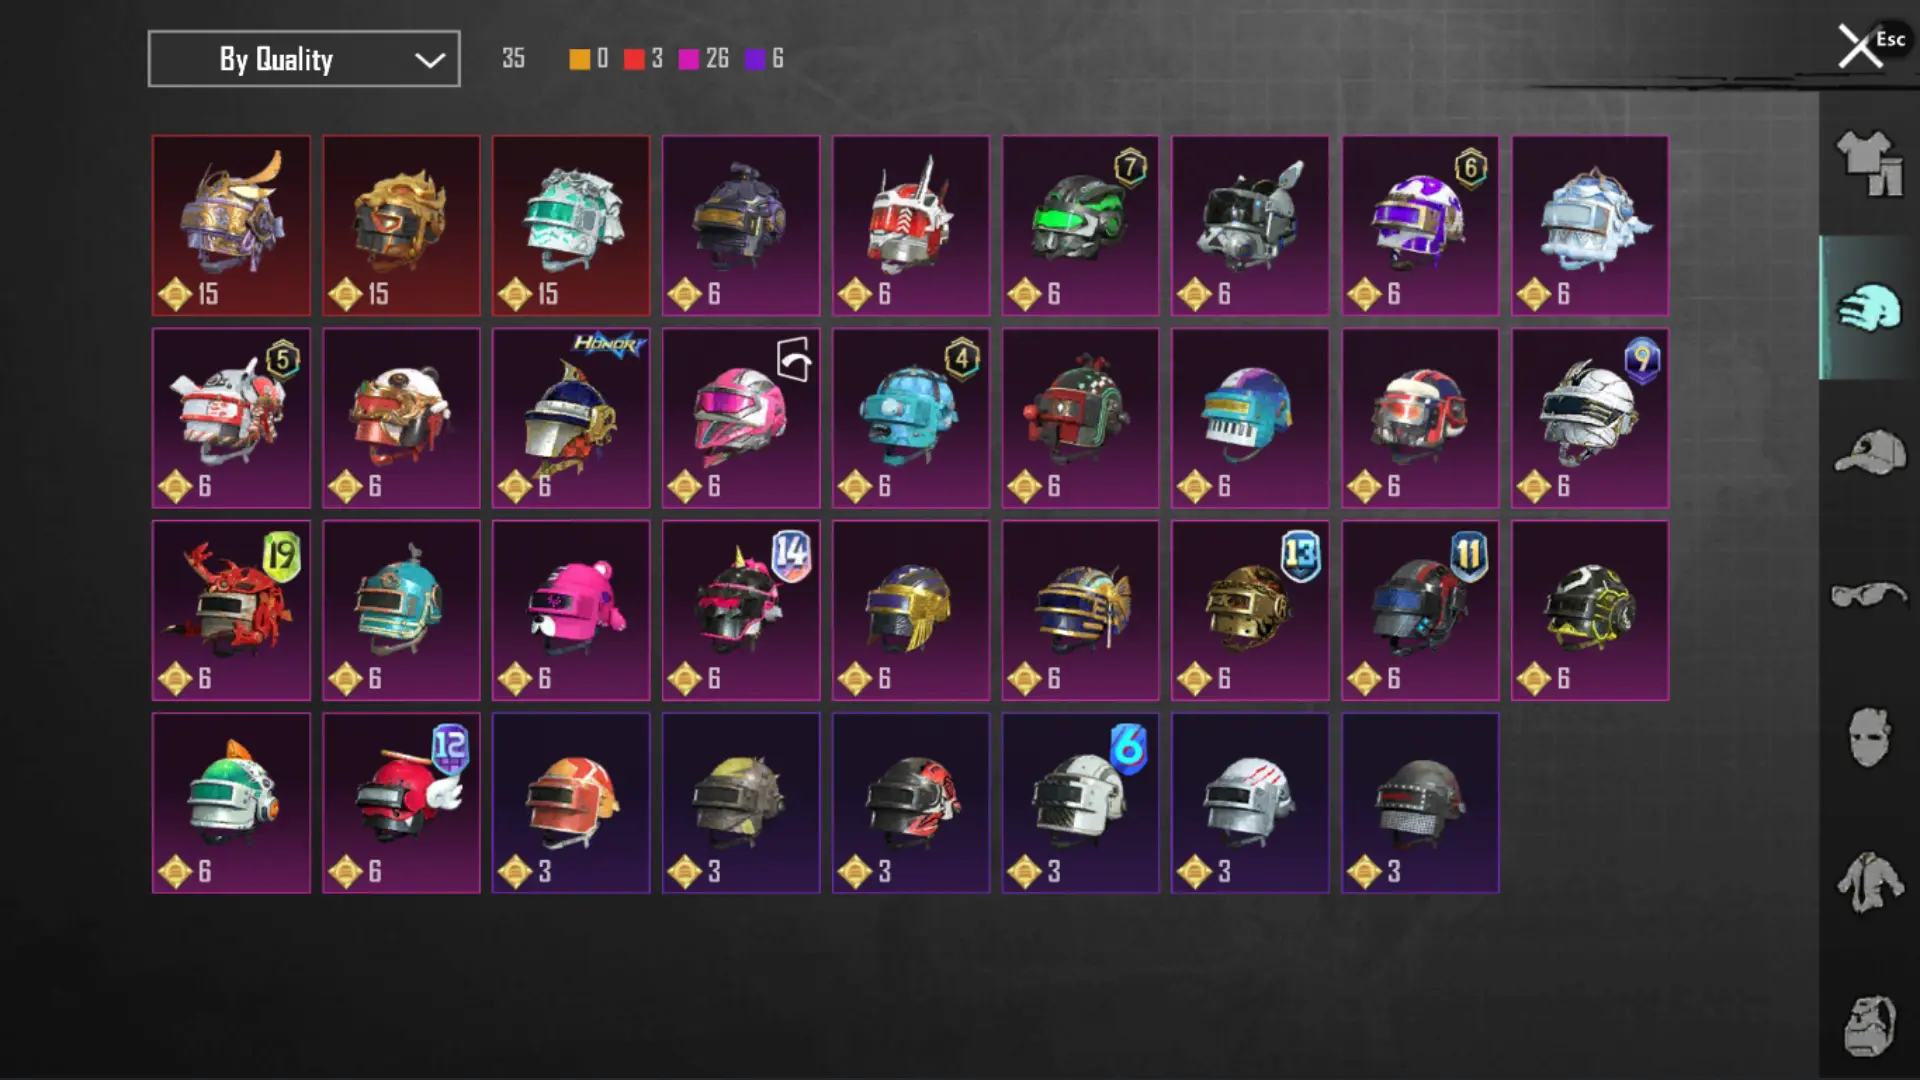
Task: Filter by the orange quality swatch
Action: pos(579,59)
